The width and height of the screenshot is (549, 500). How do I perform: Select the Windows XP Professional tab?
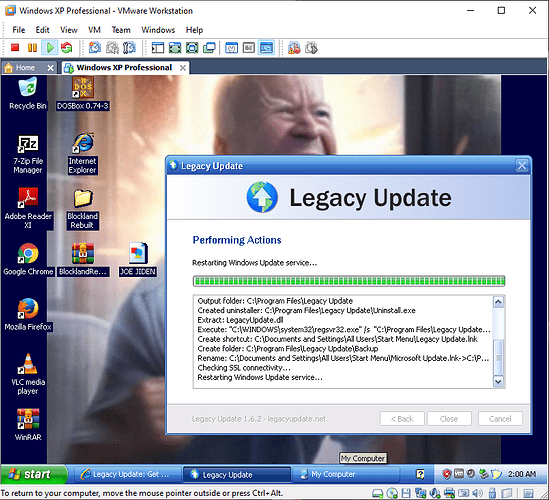(x=124, y=68)
